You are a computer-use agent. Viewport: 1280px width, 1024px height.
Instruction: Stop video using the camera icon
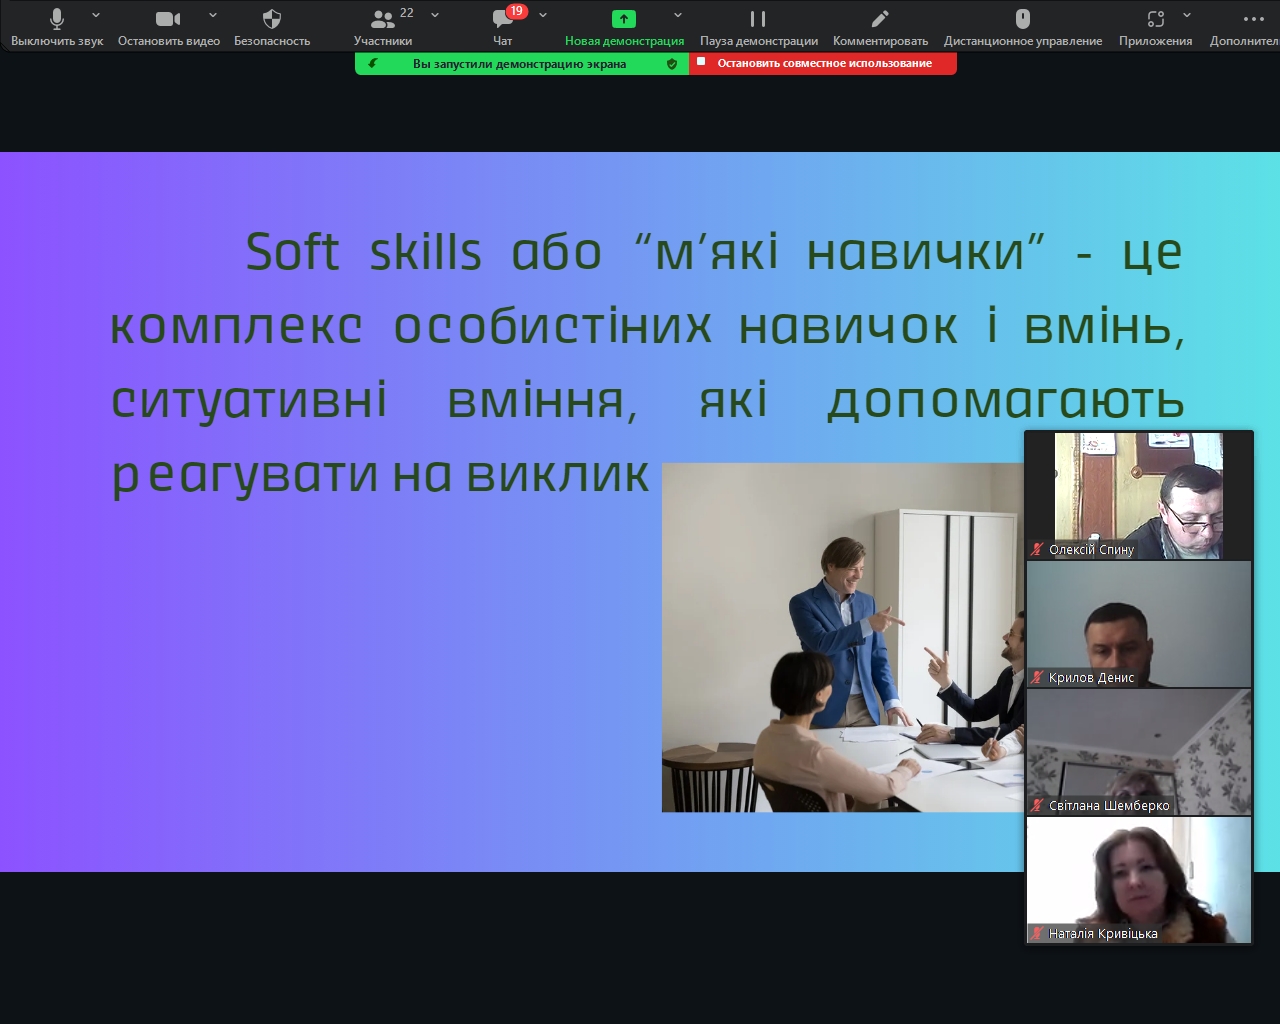point(168,27)
